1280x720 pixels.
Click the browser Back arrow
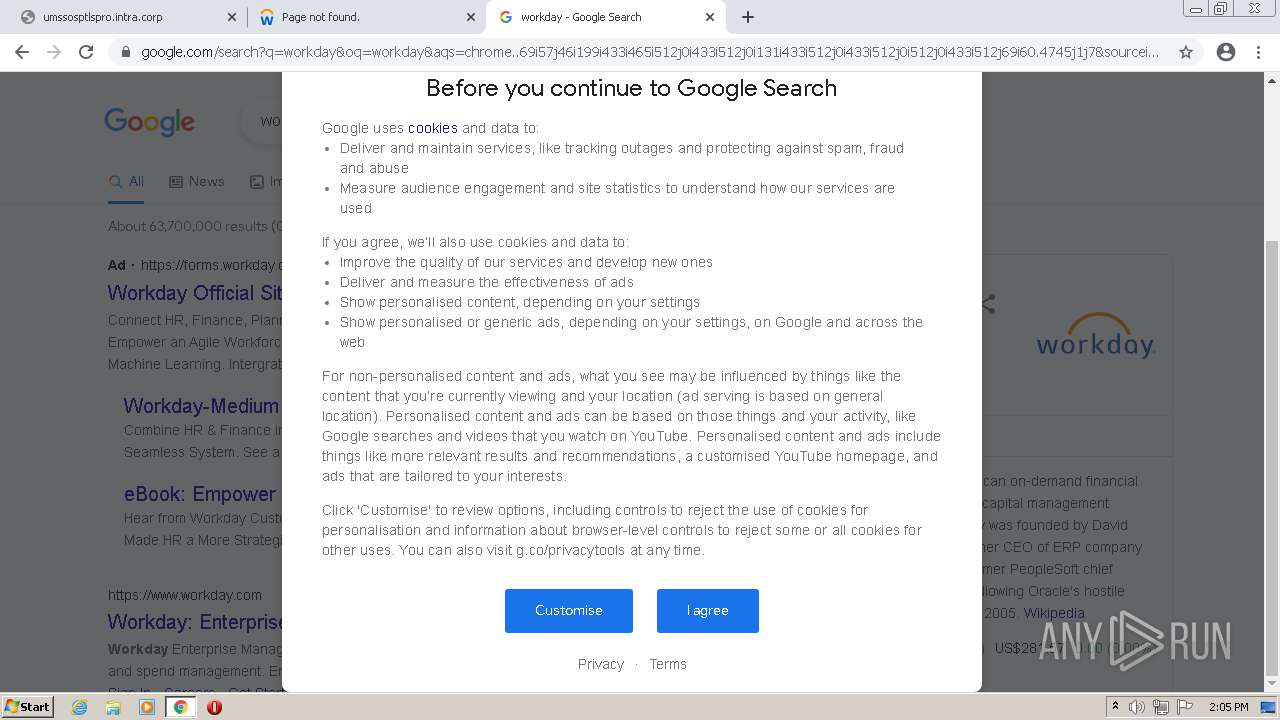coord(22,52)
